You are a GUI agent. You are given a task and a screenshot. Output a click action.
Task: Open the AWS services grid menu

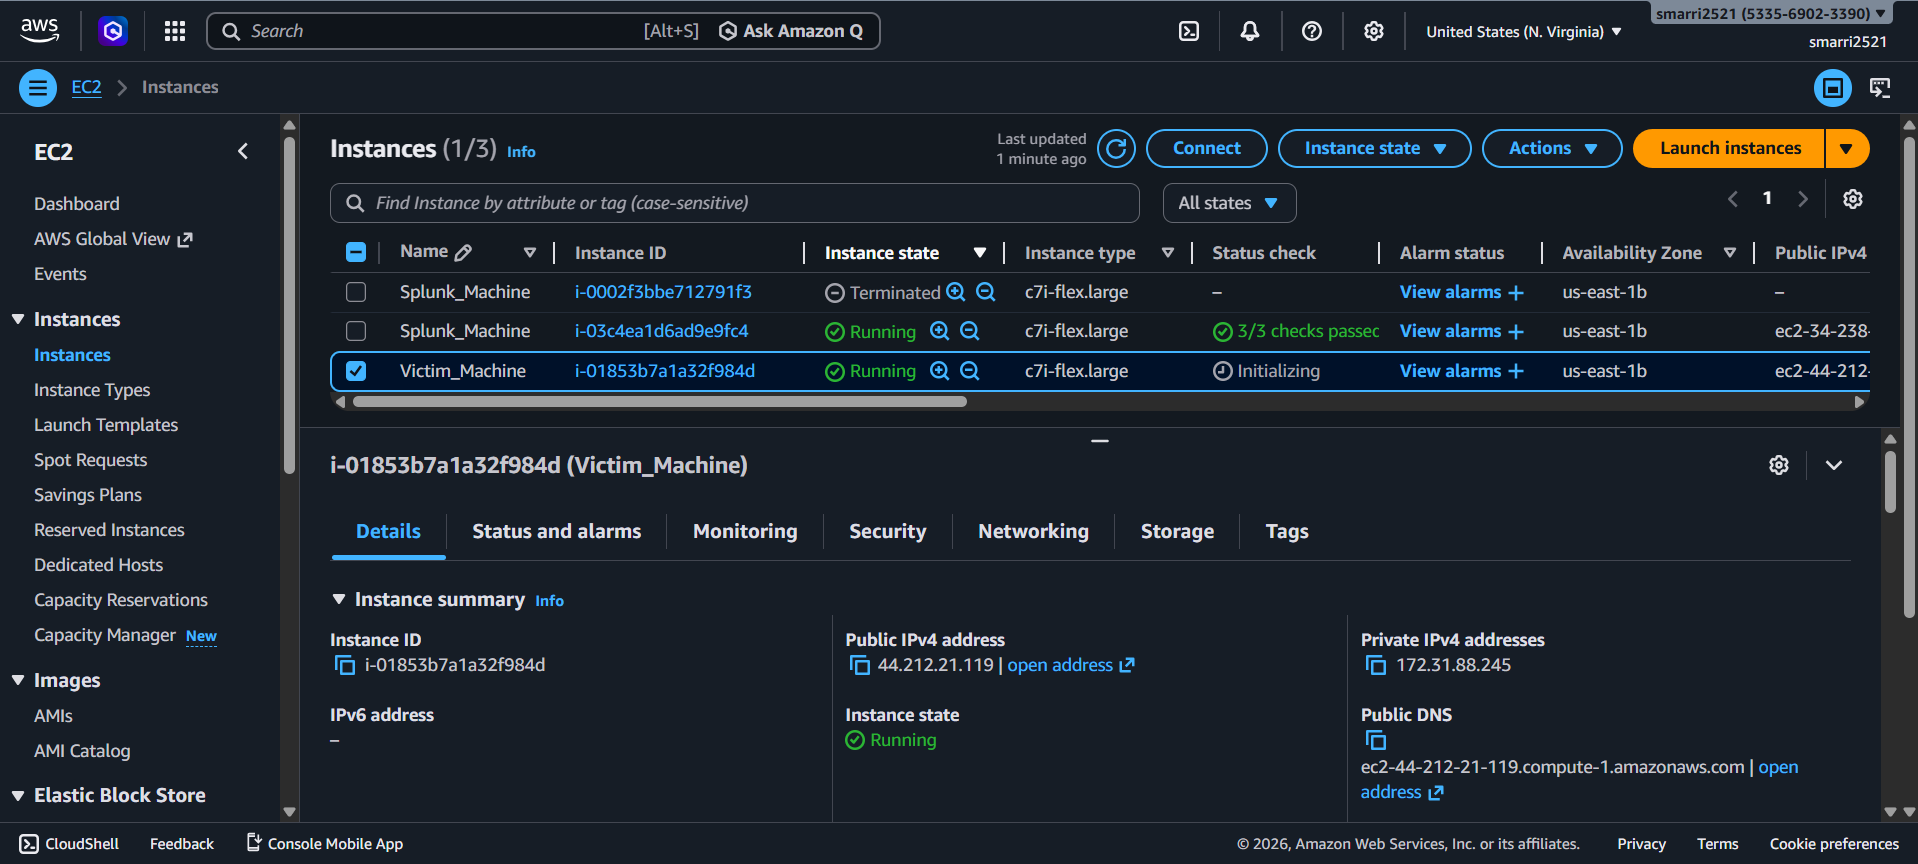[x=175, y=31]
